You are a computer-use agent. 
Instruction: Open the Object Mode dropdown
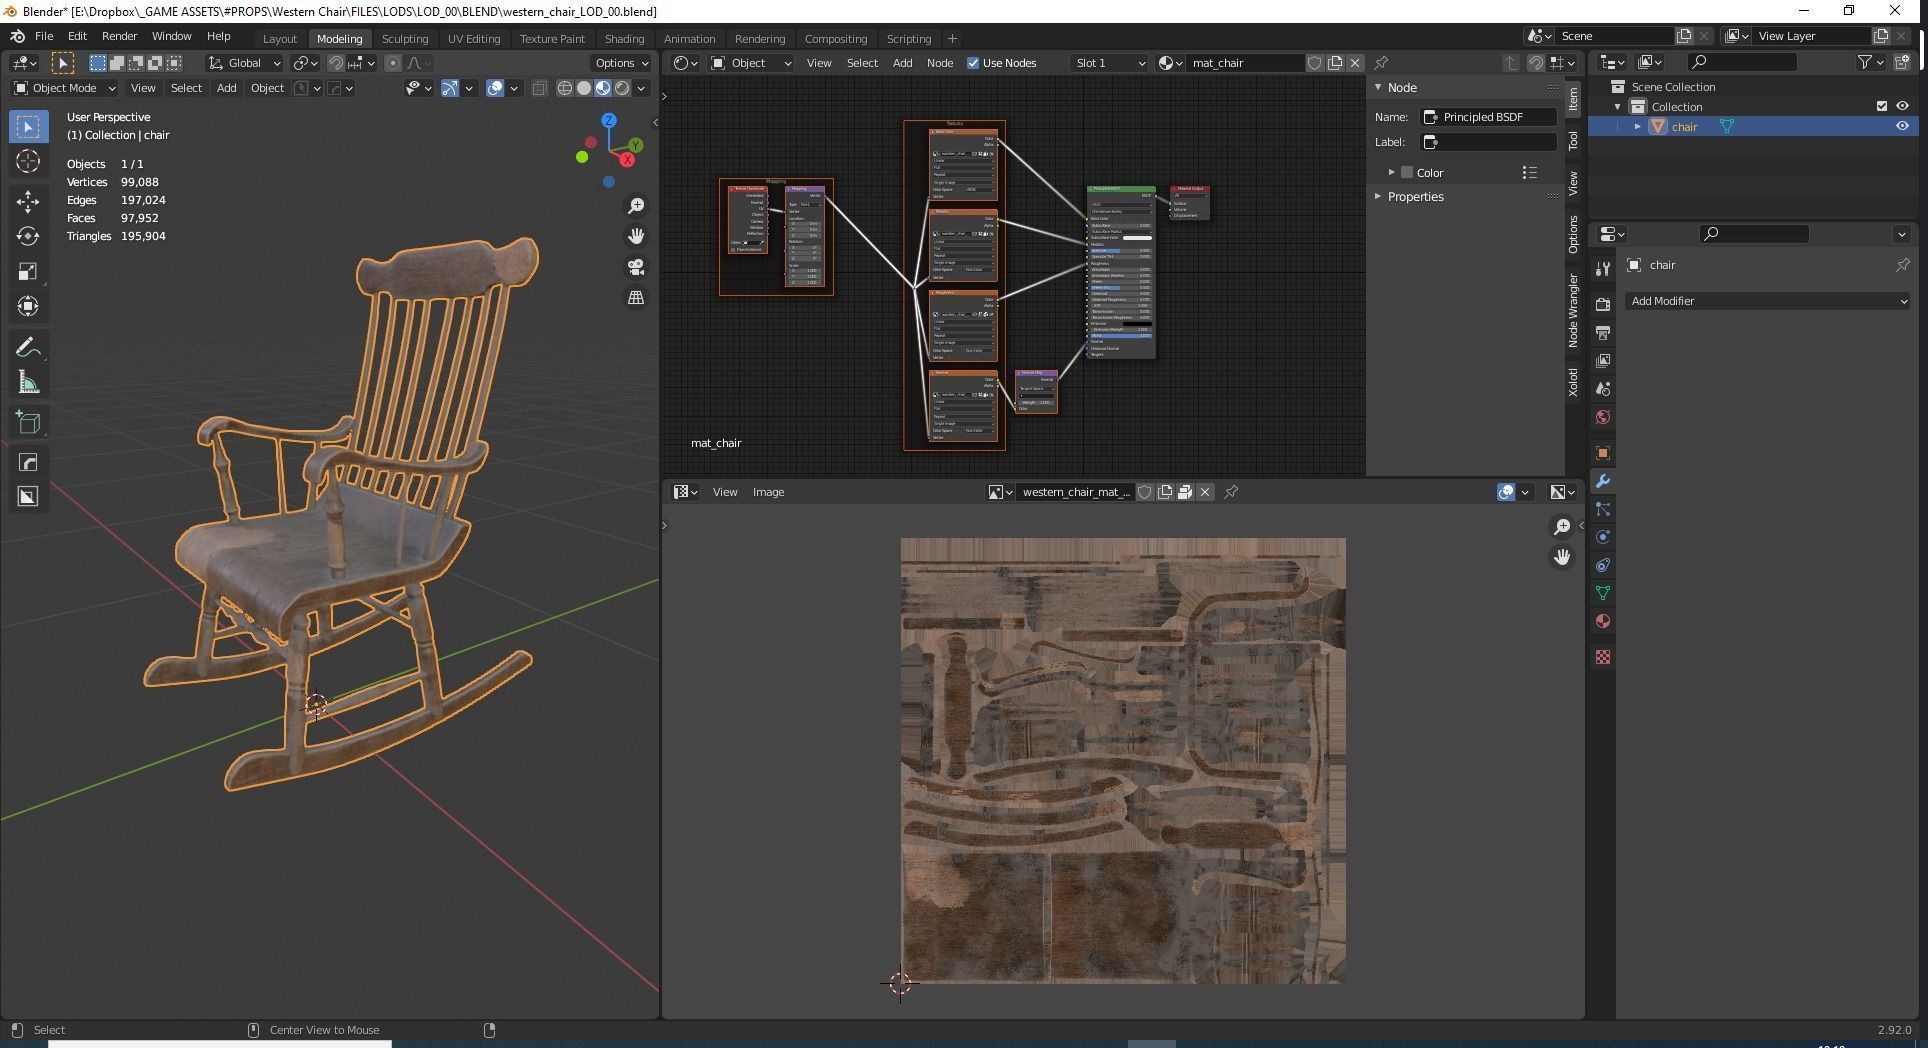pos(64,88)
